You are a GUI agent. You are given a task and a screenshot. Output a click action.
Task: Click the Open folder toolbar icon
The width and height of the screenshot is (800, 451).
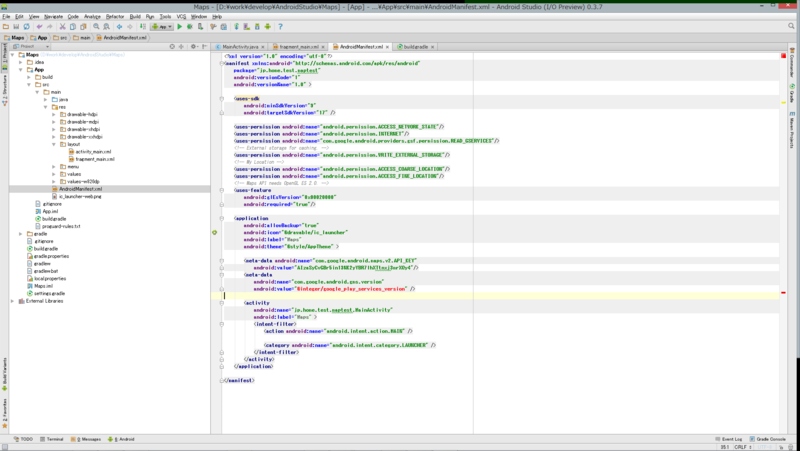[x=6, y=27]
